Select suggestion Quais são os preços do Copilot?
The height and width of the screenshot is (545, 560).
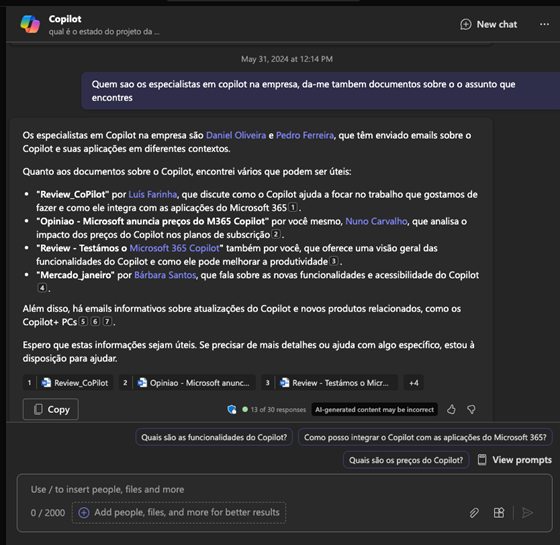tap(406, 460)
